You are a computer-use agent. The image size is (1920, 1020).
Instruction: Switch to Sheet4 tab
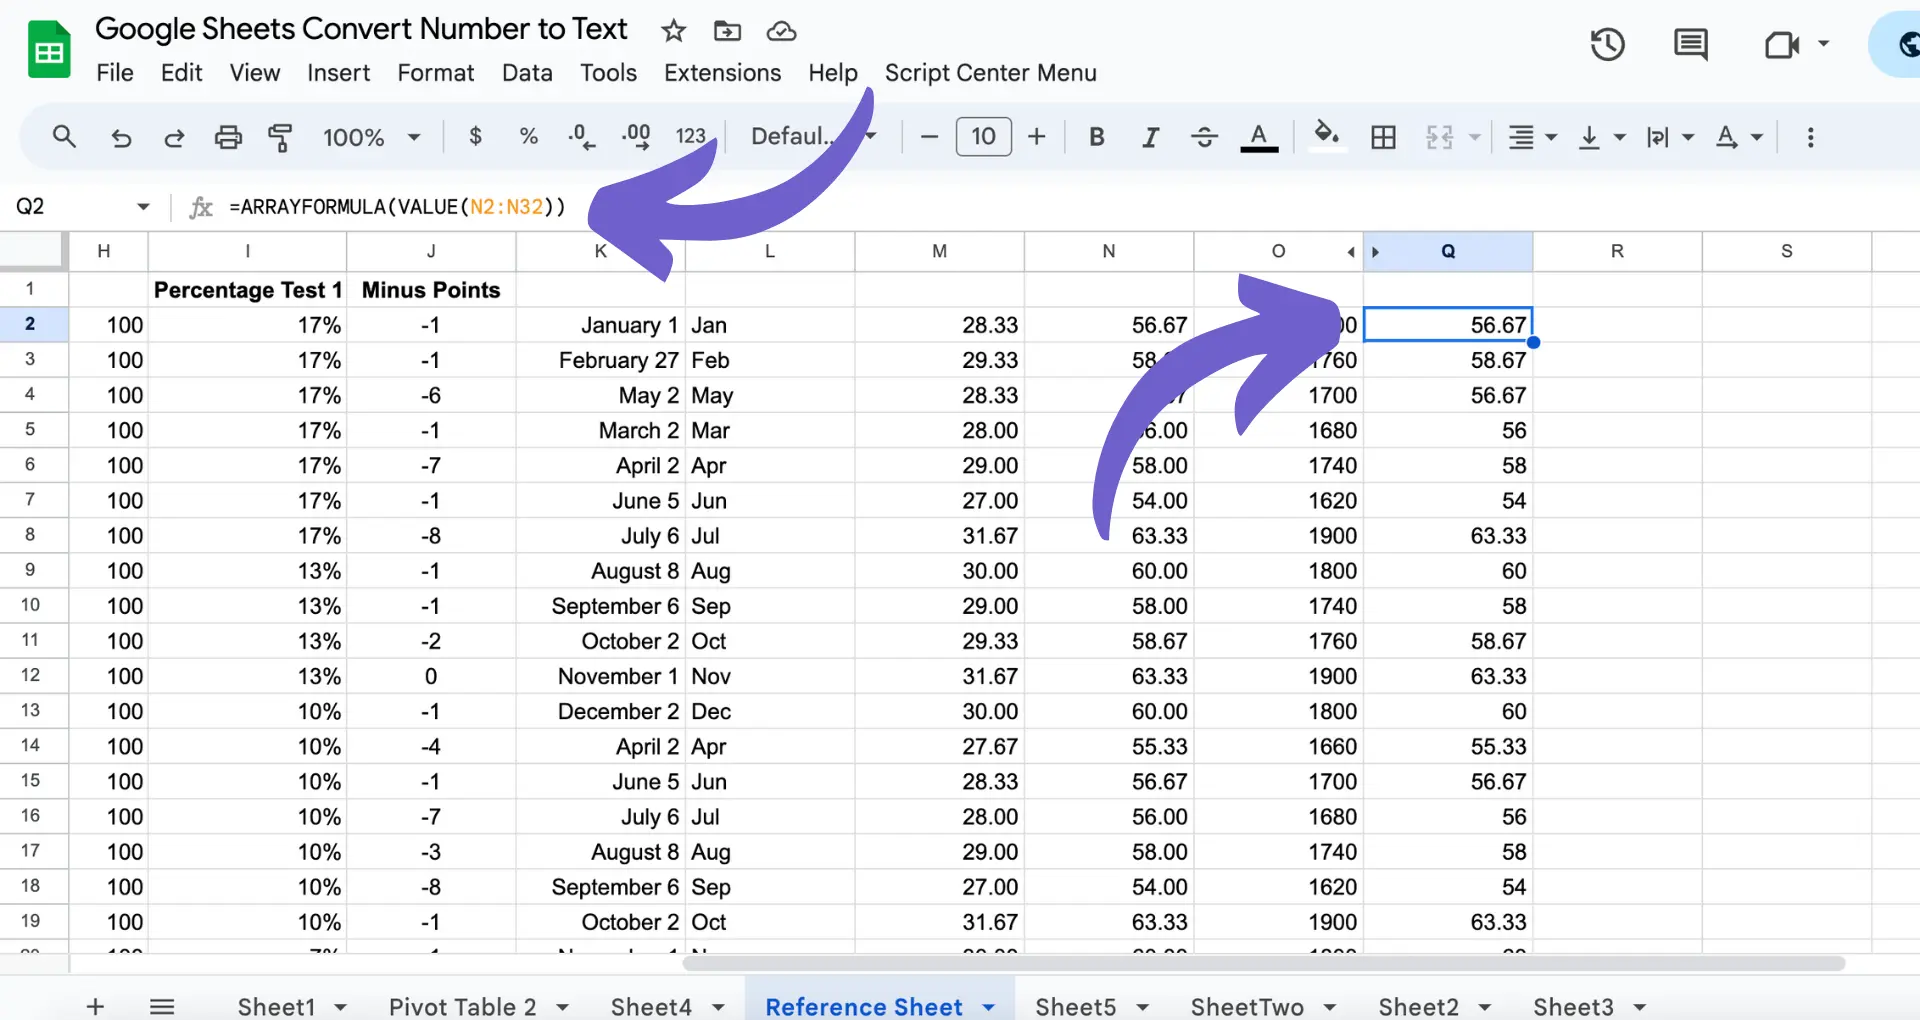point(651,1006)
